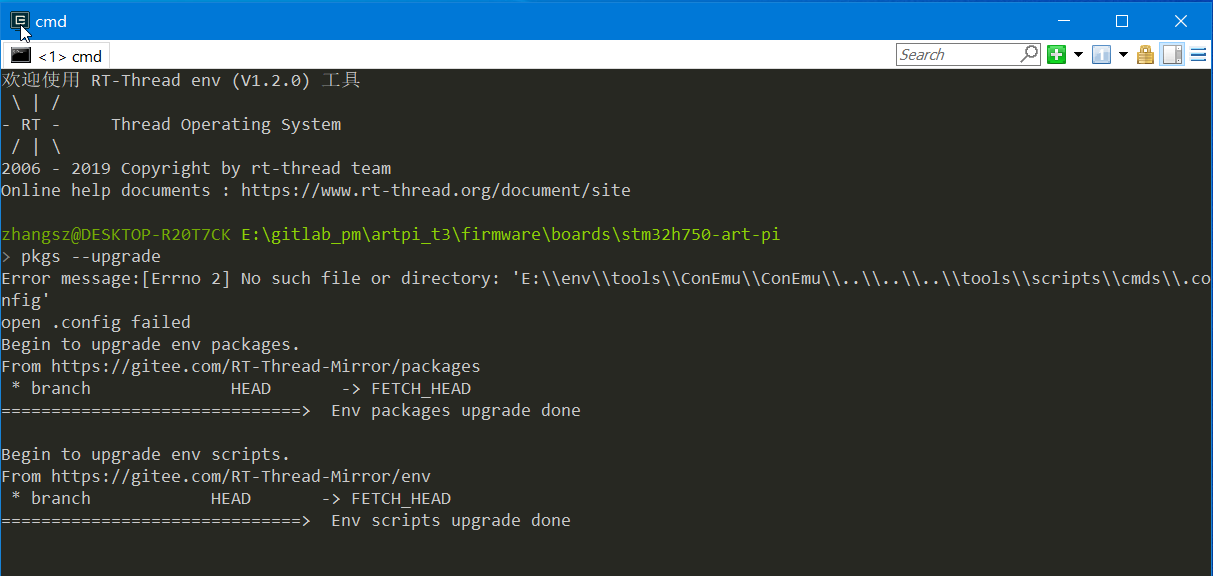The height and width of the screenshot is (576, 1213).
Task: Click the active console number "1" toolbar icon
Action: click(x=1101, y=54)
